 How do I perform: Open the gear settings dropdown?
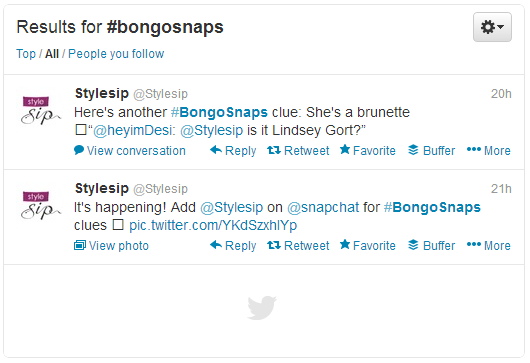[x=492, y=27]
